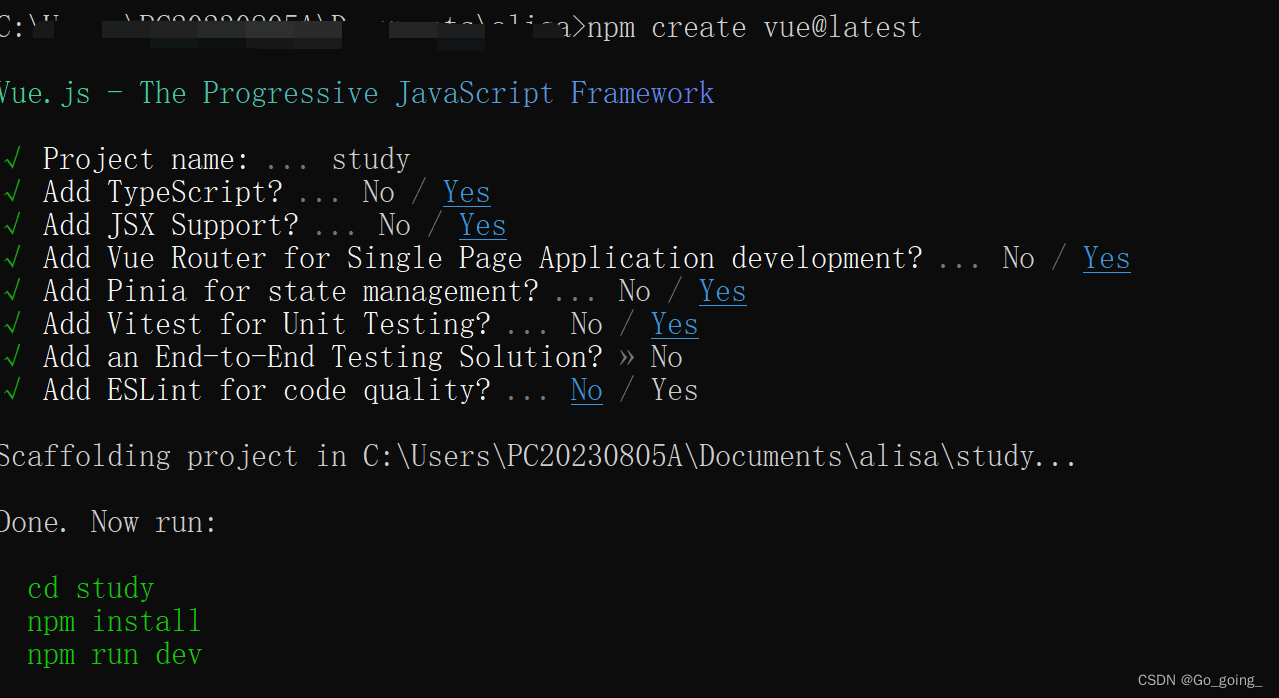Click the 'Scaffolding project in' path line
The height and width of the screenshot is (698, 1279).
click(538, 456)
